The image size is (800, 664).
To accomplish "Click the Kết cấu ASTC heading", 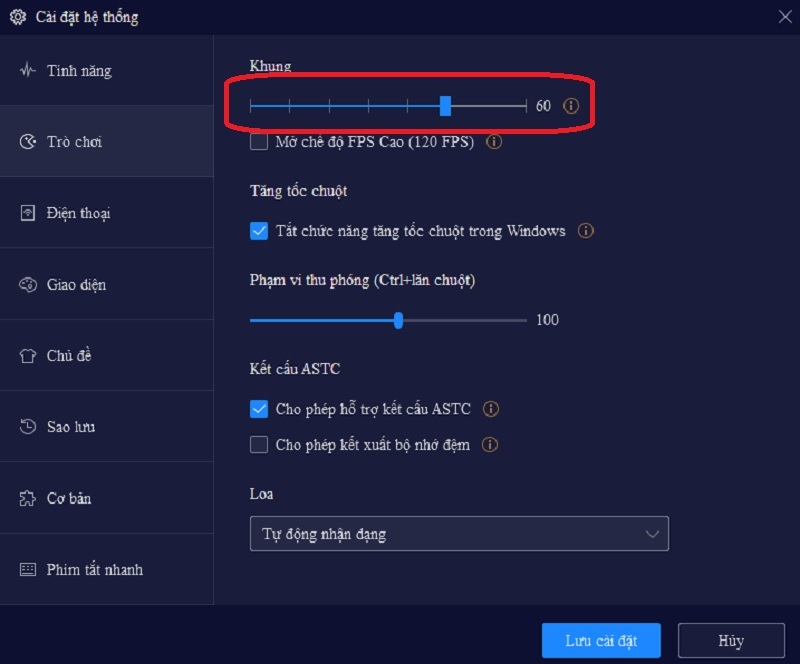I will [294, 368].
